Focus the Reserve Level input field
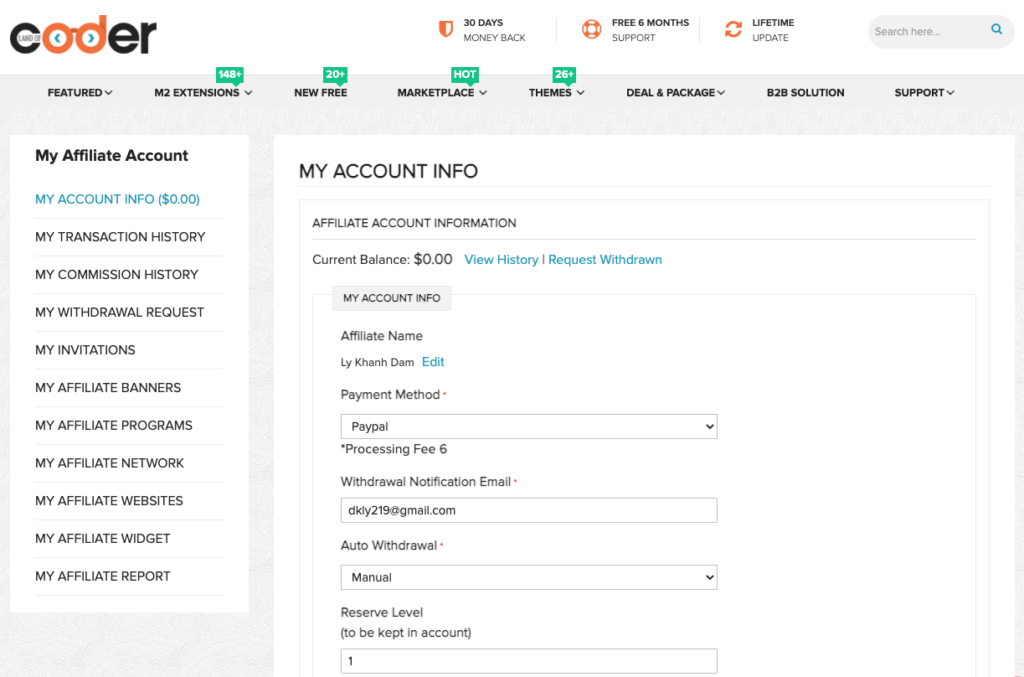The height and width of the screenshot is (677, 1024). click(x=528, y=661)
